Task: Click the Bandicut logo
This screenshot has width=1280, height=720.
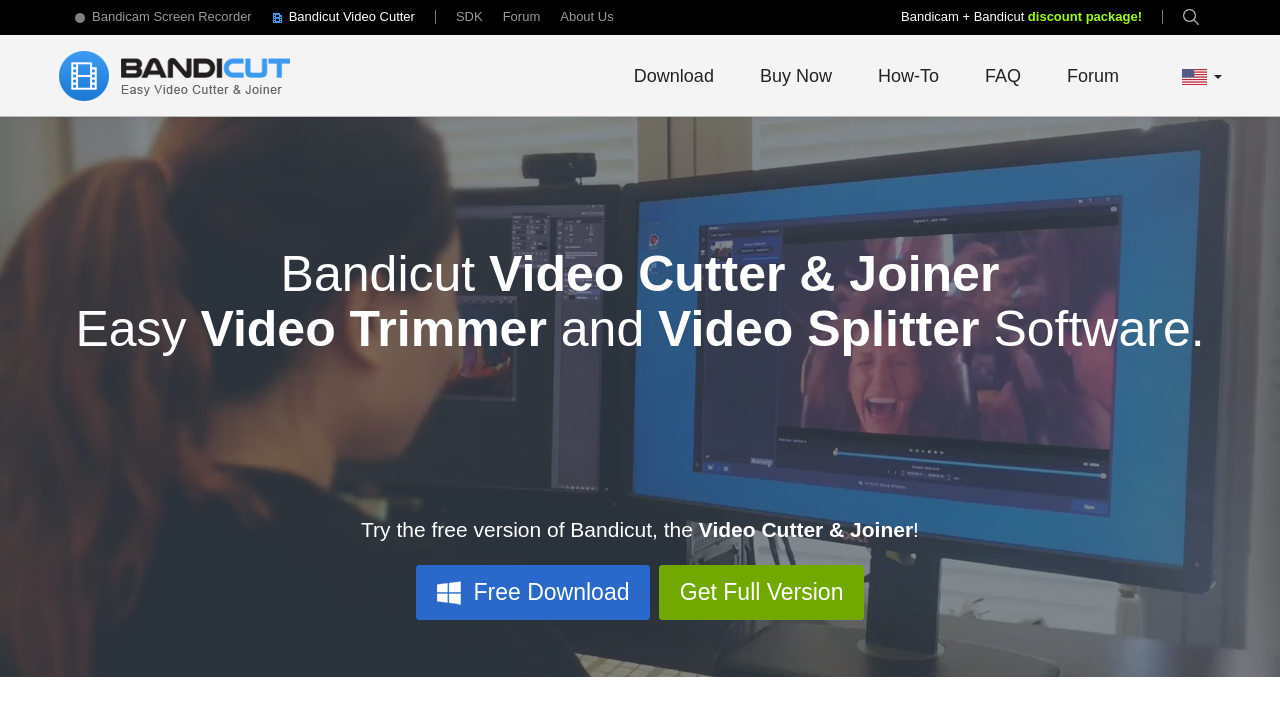Action: 174,74
